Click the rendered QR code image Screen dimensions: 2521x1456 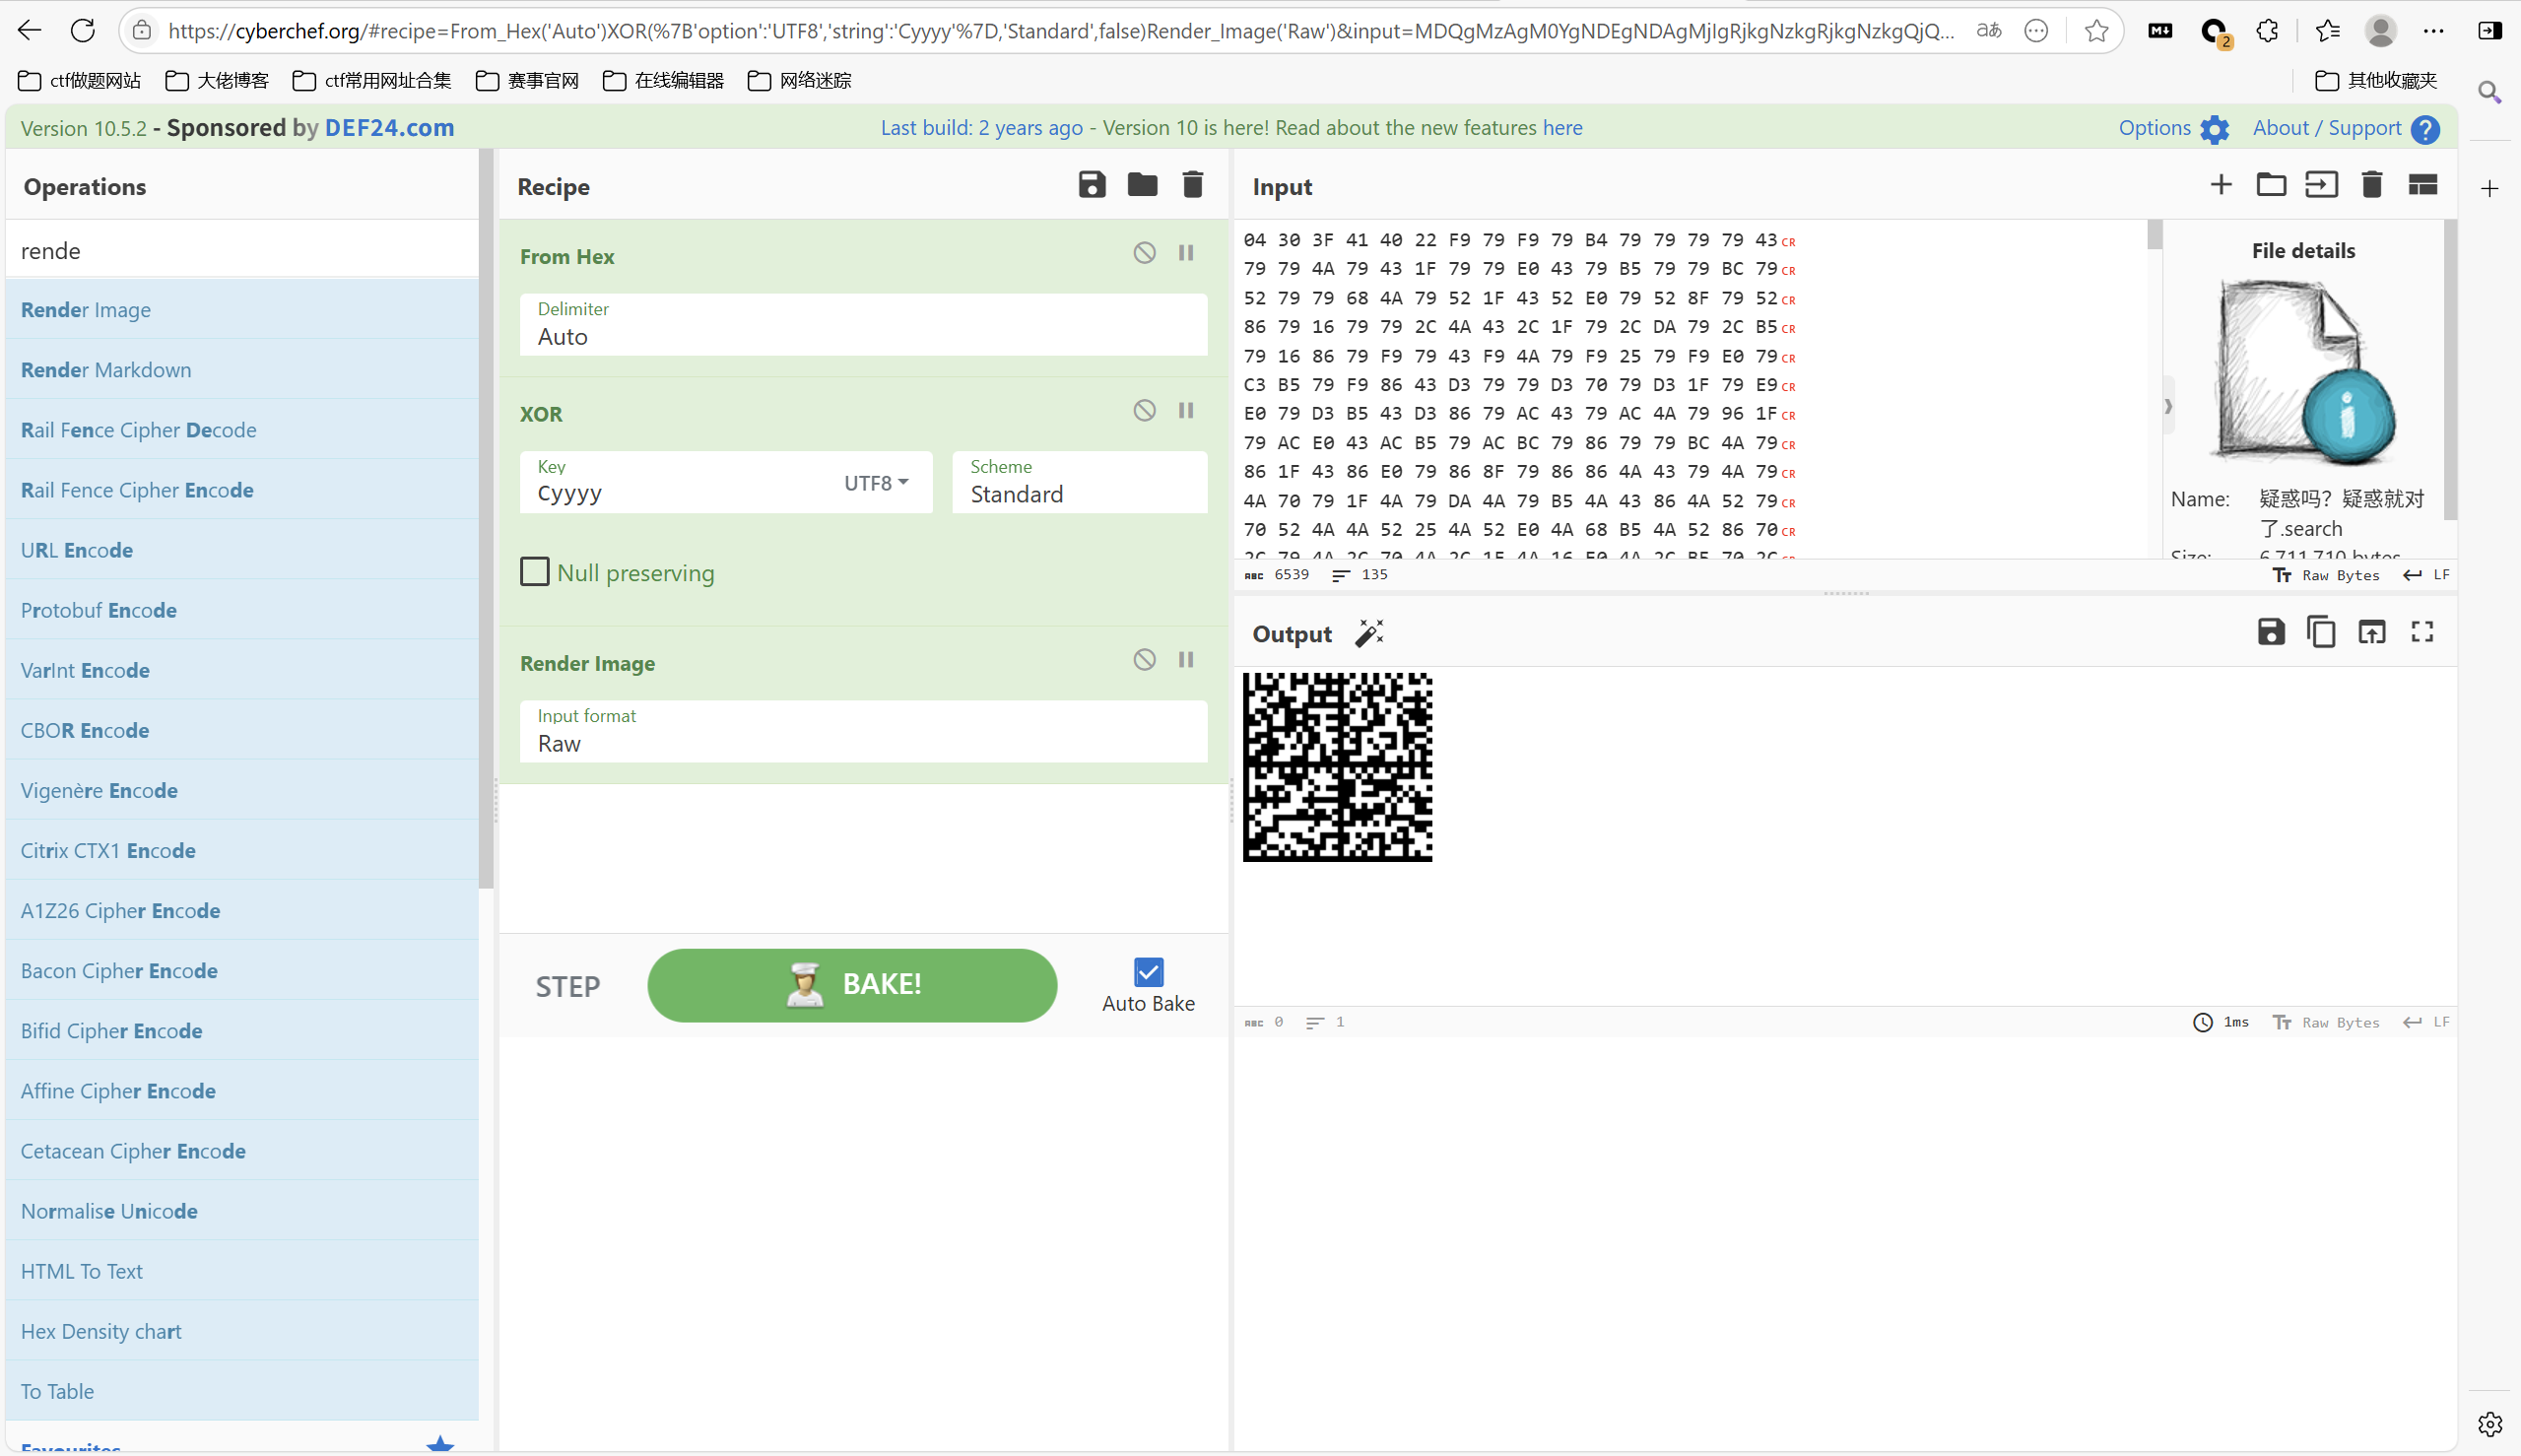coord(1337,767)
